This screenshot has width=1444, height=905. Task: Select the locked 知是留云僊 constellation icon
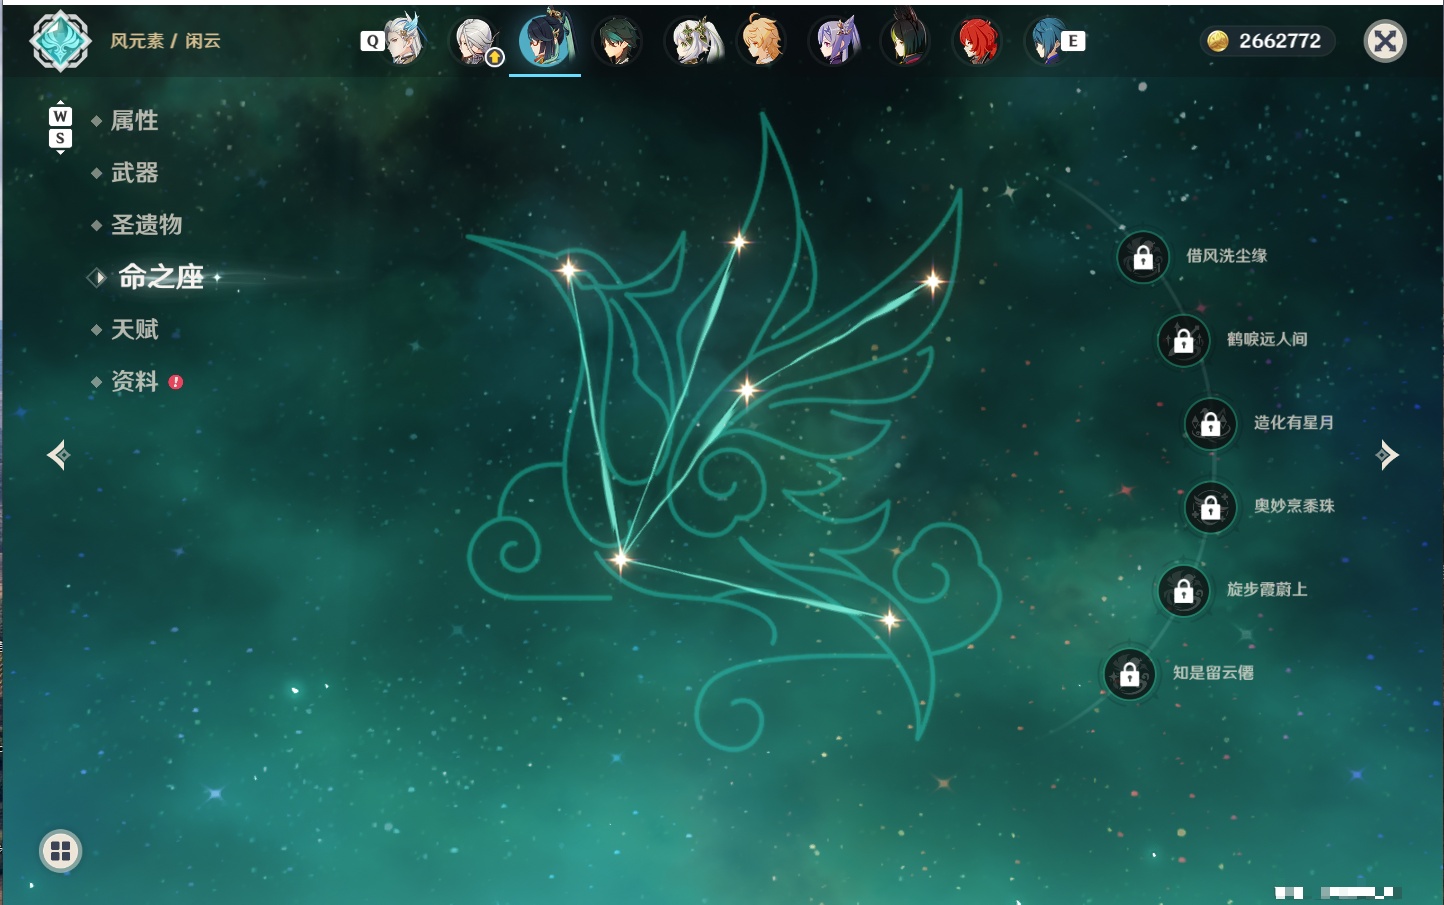[x=1130, y=674]
